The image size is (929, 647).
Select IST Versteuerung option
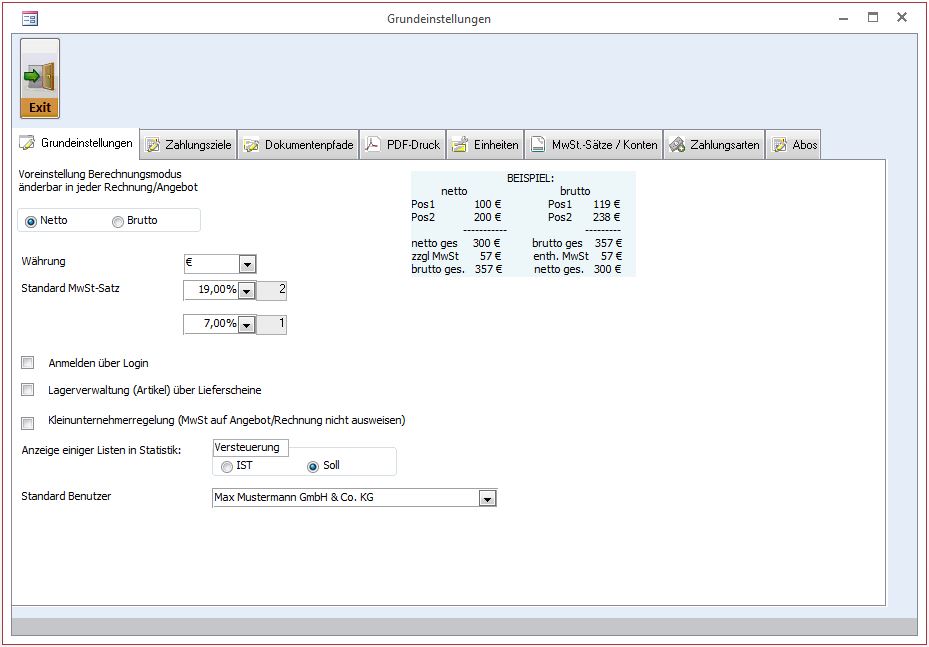click(227, 467)
